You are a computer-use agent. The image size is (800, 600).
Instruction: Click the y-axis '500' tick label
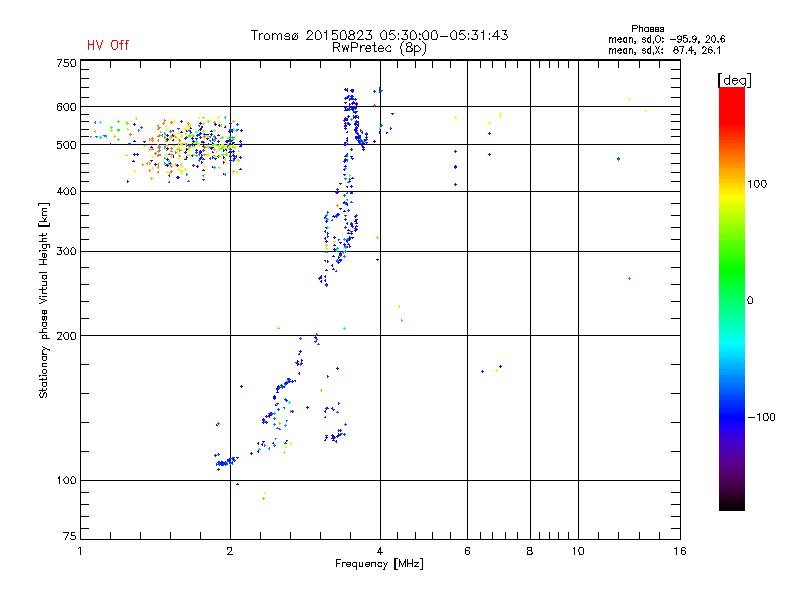66,145
